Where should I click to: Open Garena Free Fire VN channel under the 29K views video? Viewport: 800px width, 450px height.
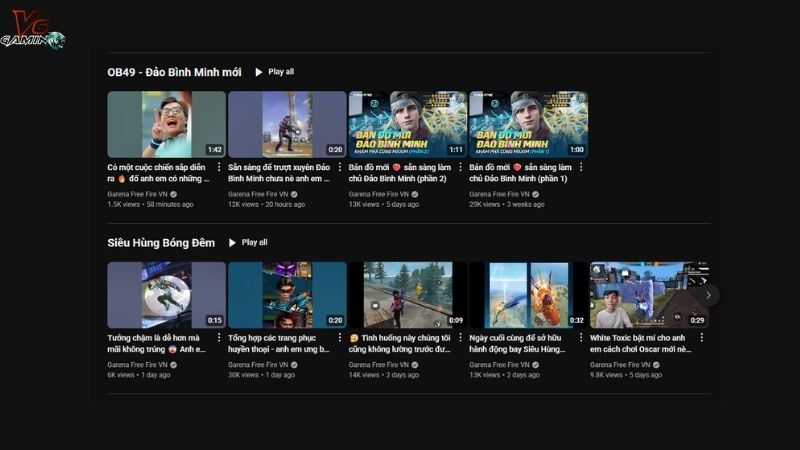(499, 194)
